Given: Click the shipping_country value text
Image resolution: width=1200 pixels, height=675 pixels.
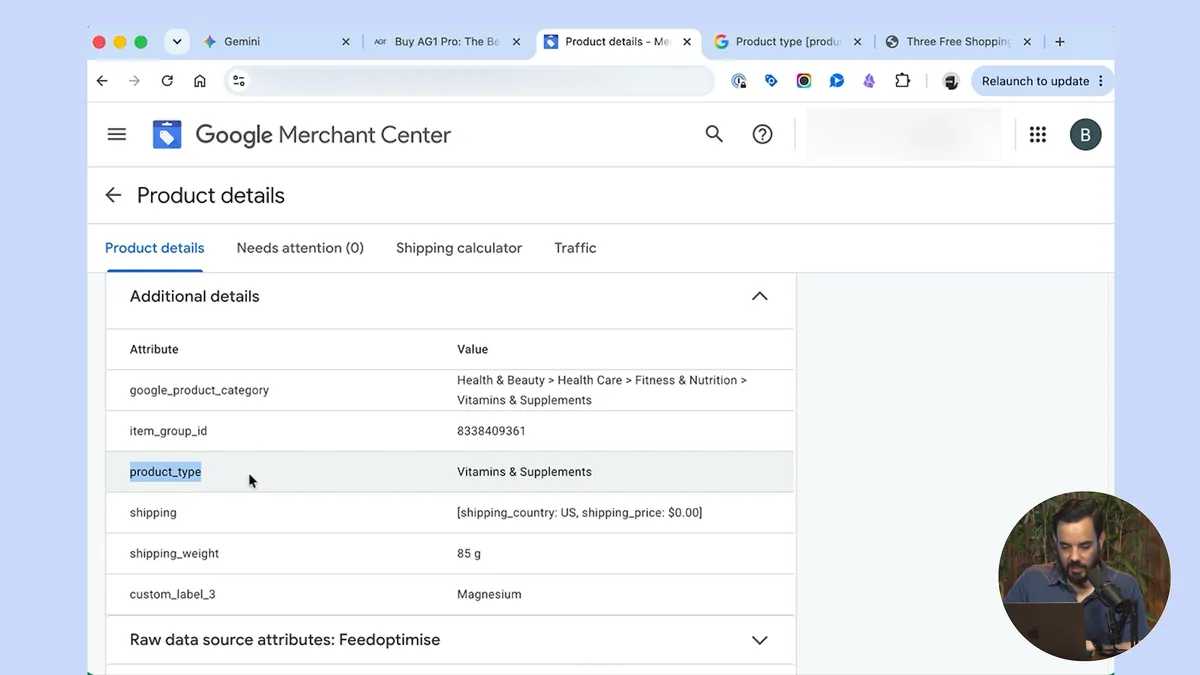Looking at the screenshot, I should 580,513.
